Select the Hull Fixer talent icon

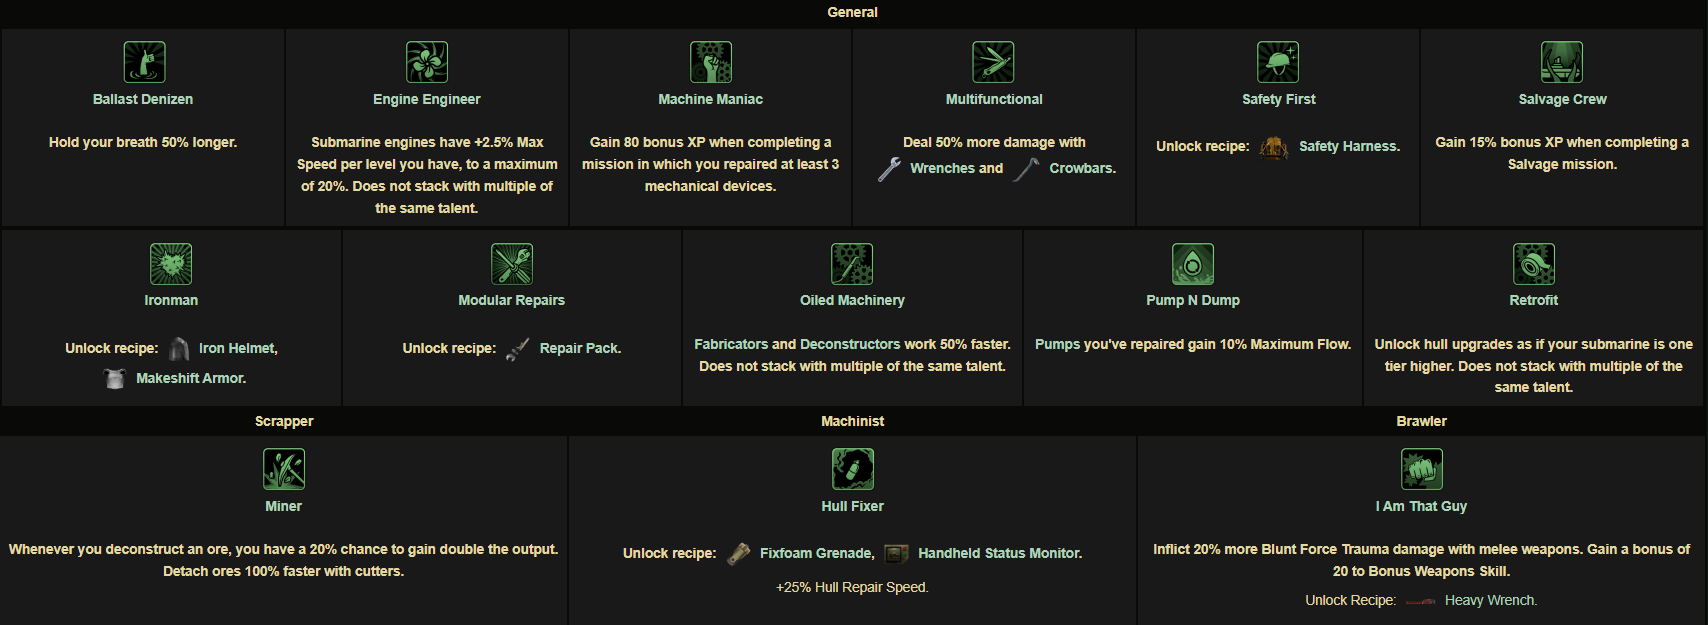(853, 469)
